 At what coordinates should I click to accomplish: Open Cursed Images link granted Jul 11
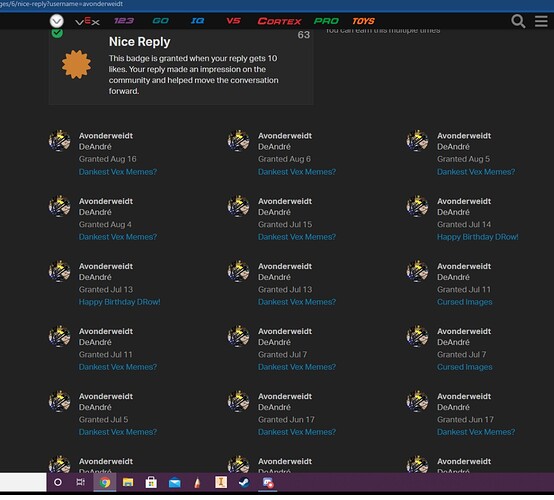(x=464, y=302)
